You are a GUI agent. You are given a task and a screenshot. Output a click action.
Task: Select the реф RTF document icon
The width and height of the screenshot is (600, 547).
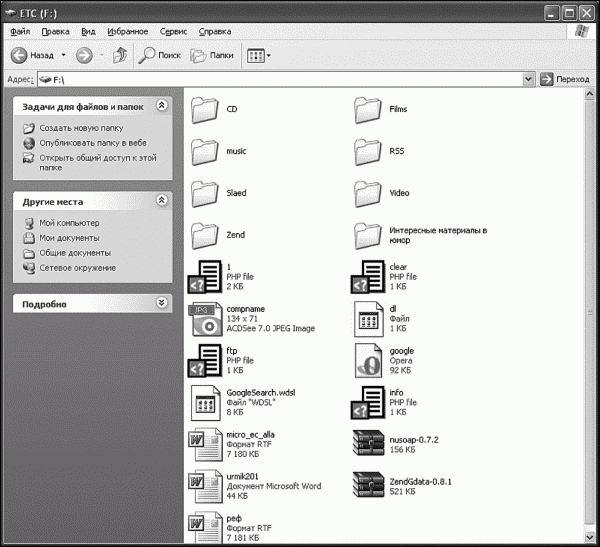pyautogui.click(x=205, y=527)
